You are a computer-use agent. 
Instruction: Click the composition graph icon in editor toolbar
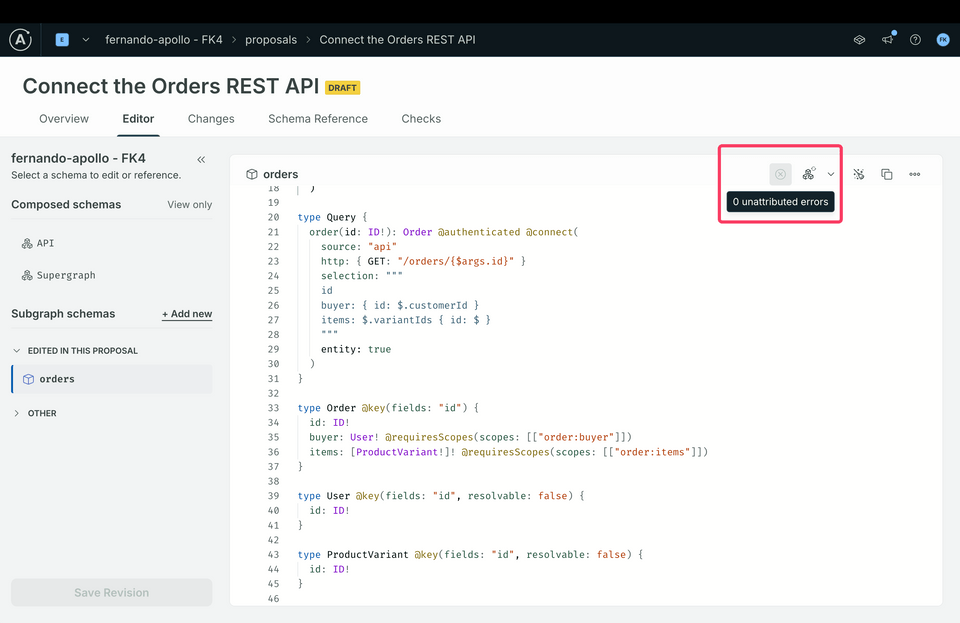click(x=809, y=174)
